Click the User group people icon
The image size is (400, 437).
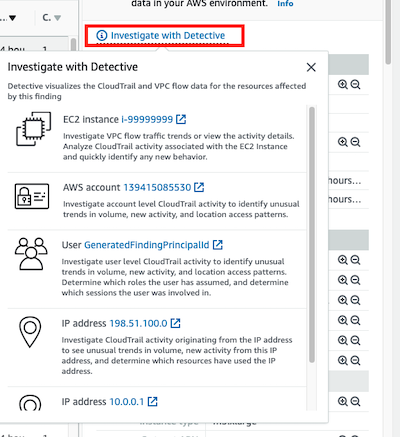(31, 254)
